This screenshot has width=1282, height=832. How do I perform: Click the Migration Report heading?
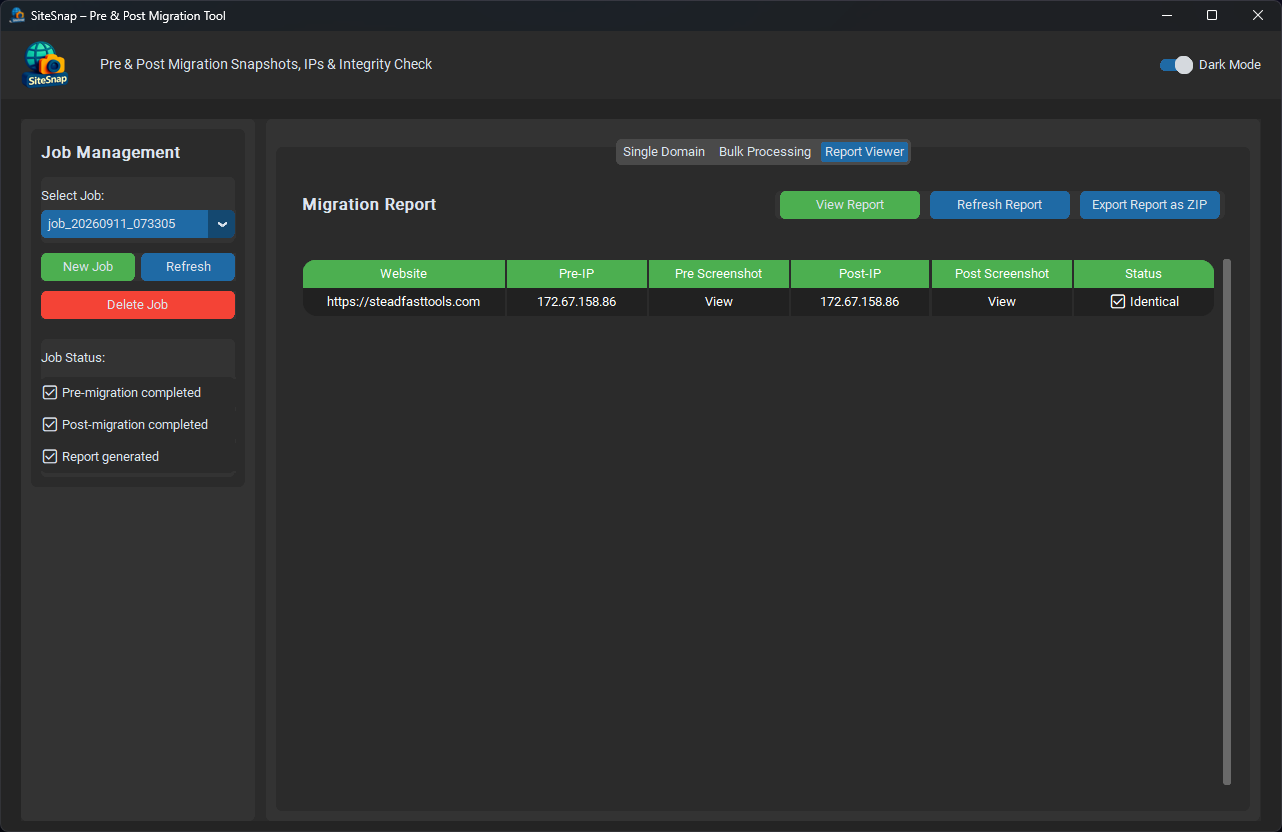coord(370,205)
